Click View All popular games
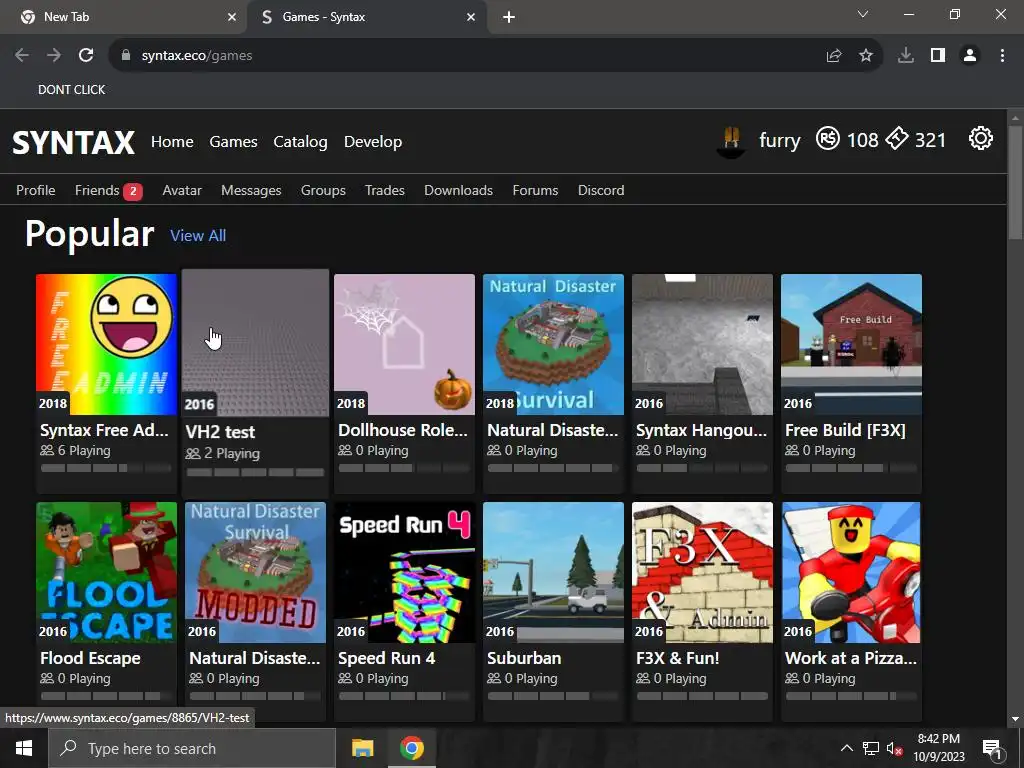Viewport: 1024px width, 768px height. (x=198, y=236)
